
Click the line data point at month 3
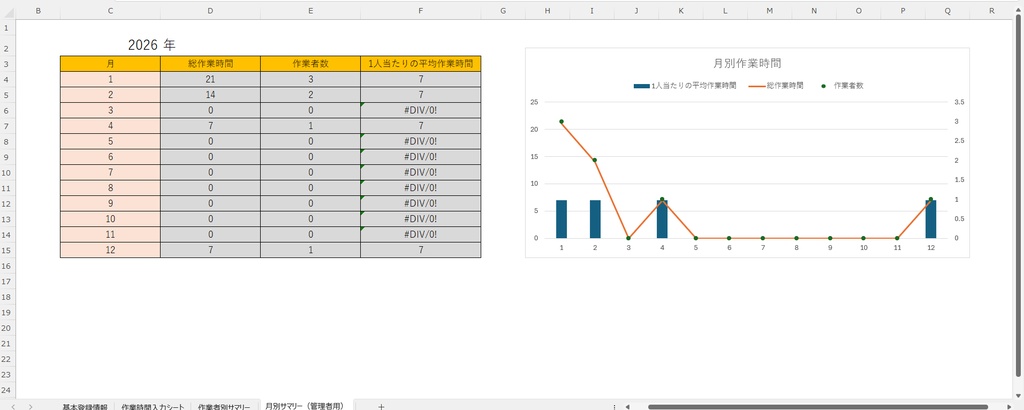click(628, 238)
